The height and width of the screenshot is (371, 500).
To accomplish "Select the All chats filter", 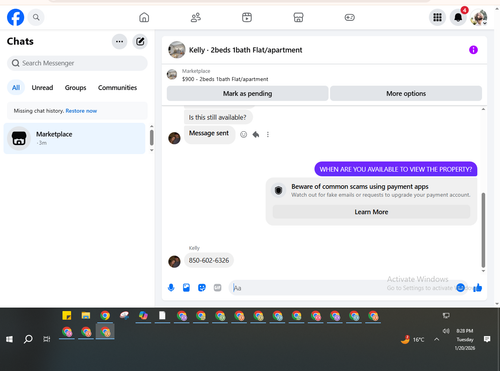I will (x=16, y=88).
